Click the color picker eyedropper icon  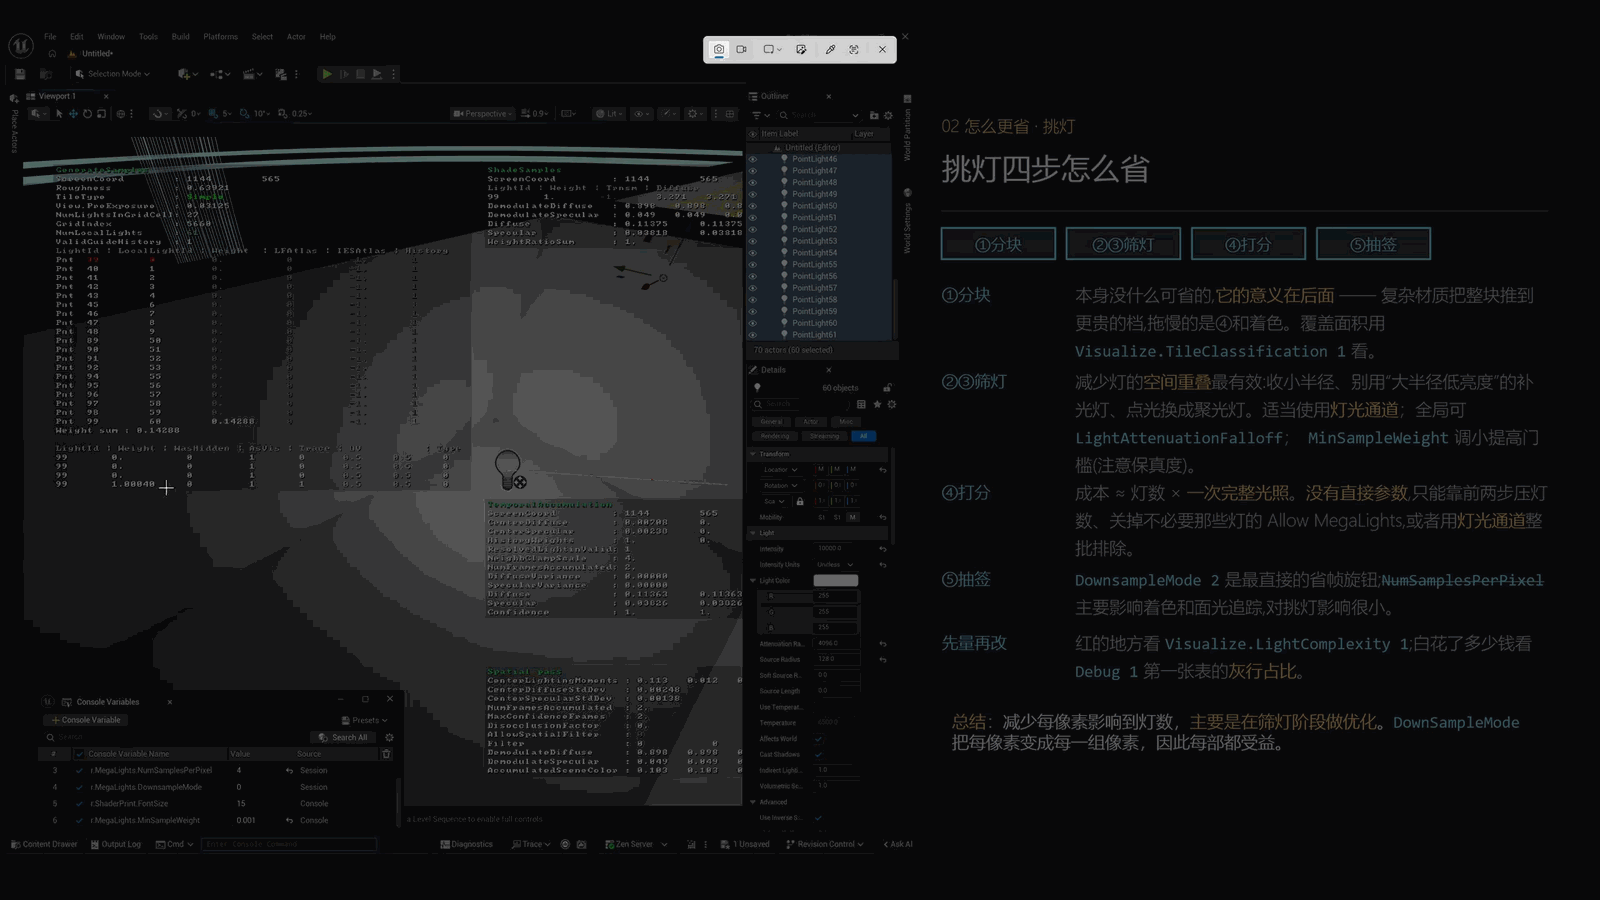(x=830, y=49)
